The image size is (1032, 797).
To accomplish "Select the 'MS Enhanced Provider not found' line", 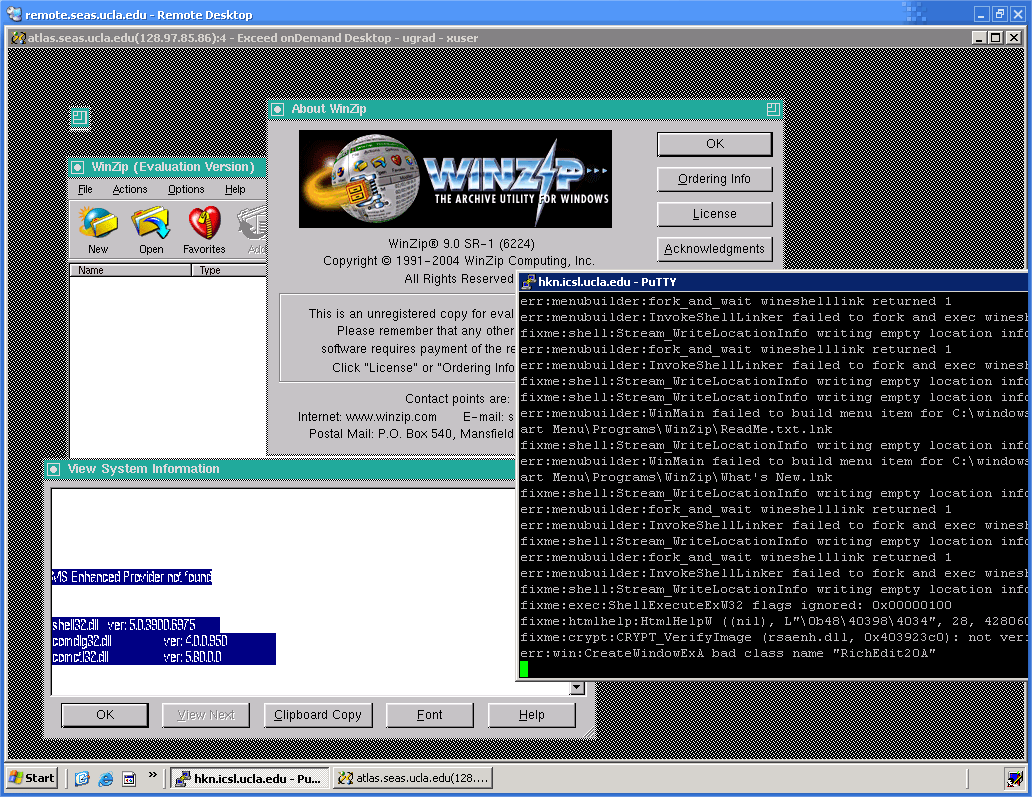I will click(132, 577).
